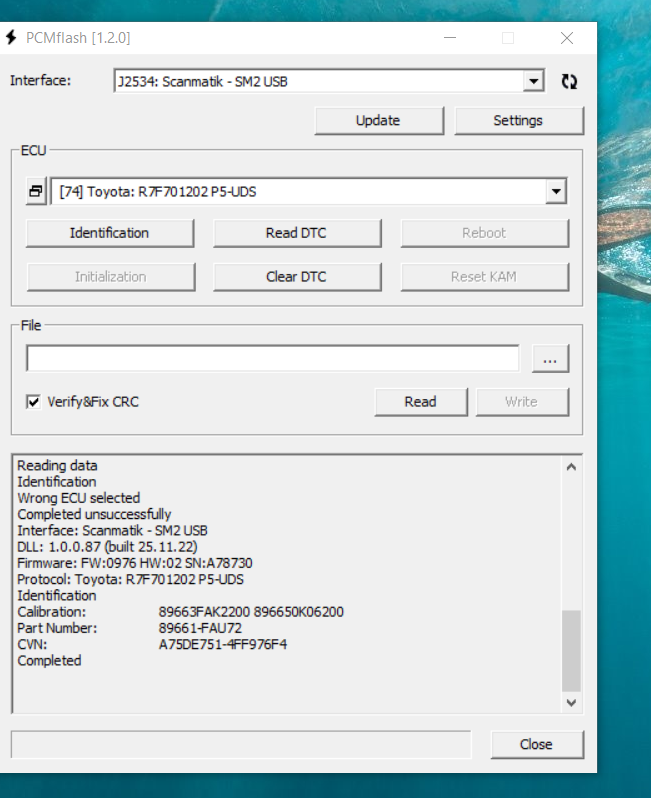This screenshot has width=651, height=798.
Task: Click the CVN value A75DE751-4FF976F4
Action: (222, 644)
